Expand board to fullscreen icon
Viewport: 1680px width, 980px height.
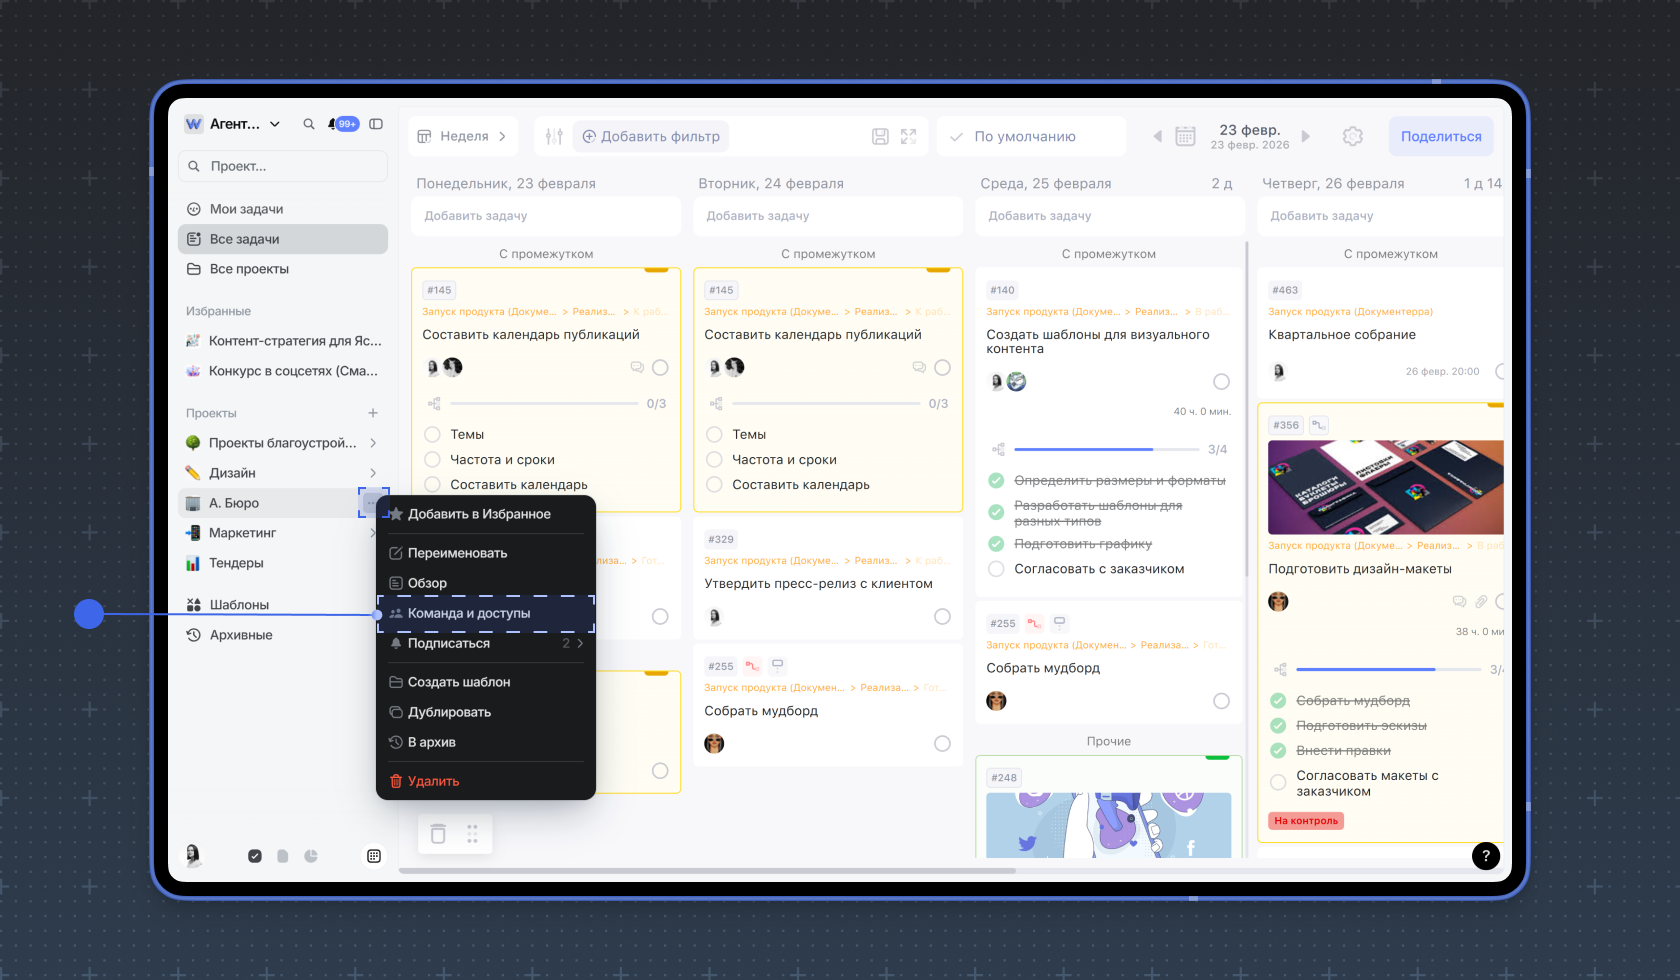908,136
